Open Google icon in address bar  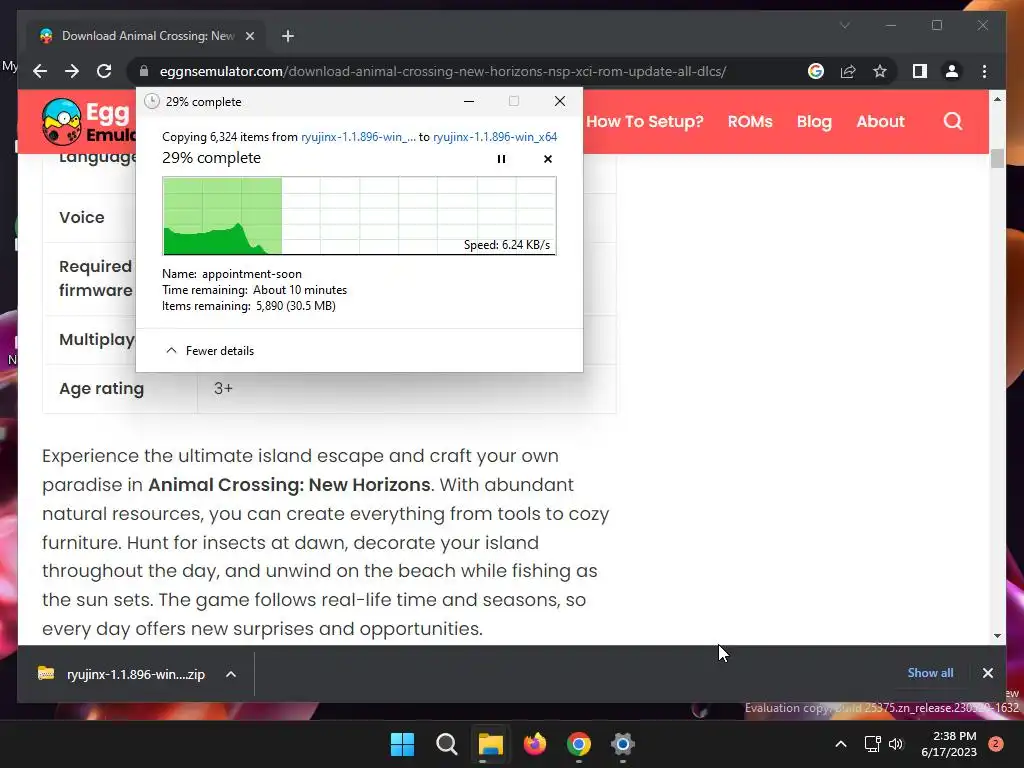816,71
